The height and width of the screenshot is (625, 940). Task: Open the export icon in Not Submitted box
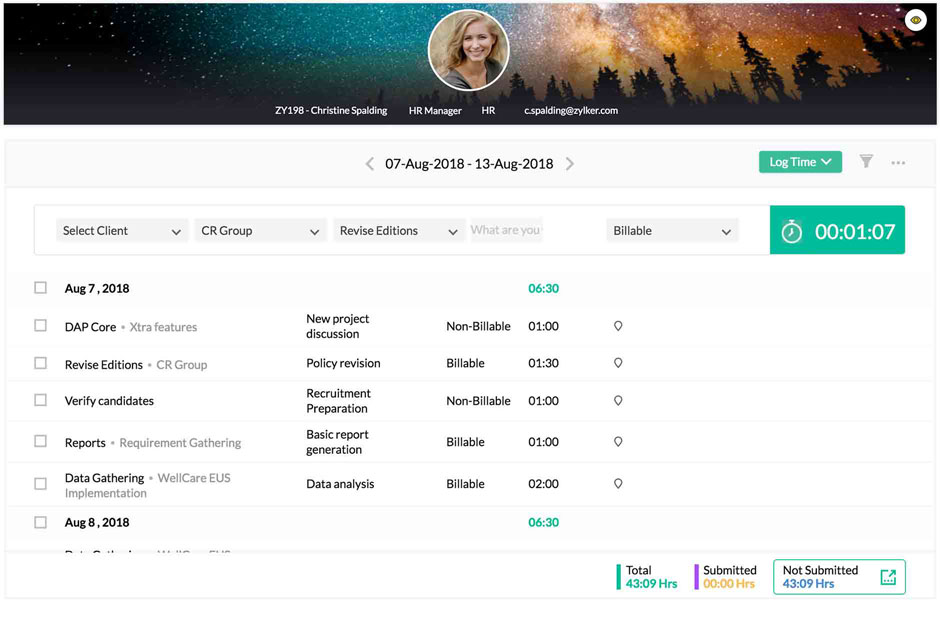click(x=888, y=576)
